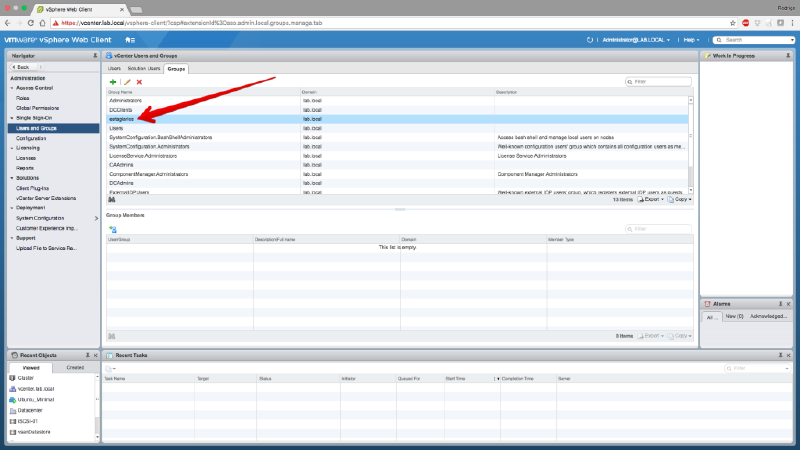Image resolution: width=800 pixels, height=450 pixels.
Task: Open the Administrator@LAB.LOCAL user dropdown
Action: tap(637, 39)
